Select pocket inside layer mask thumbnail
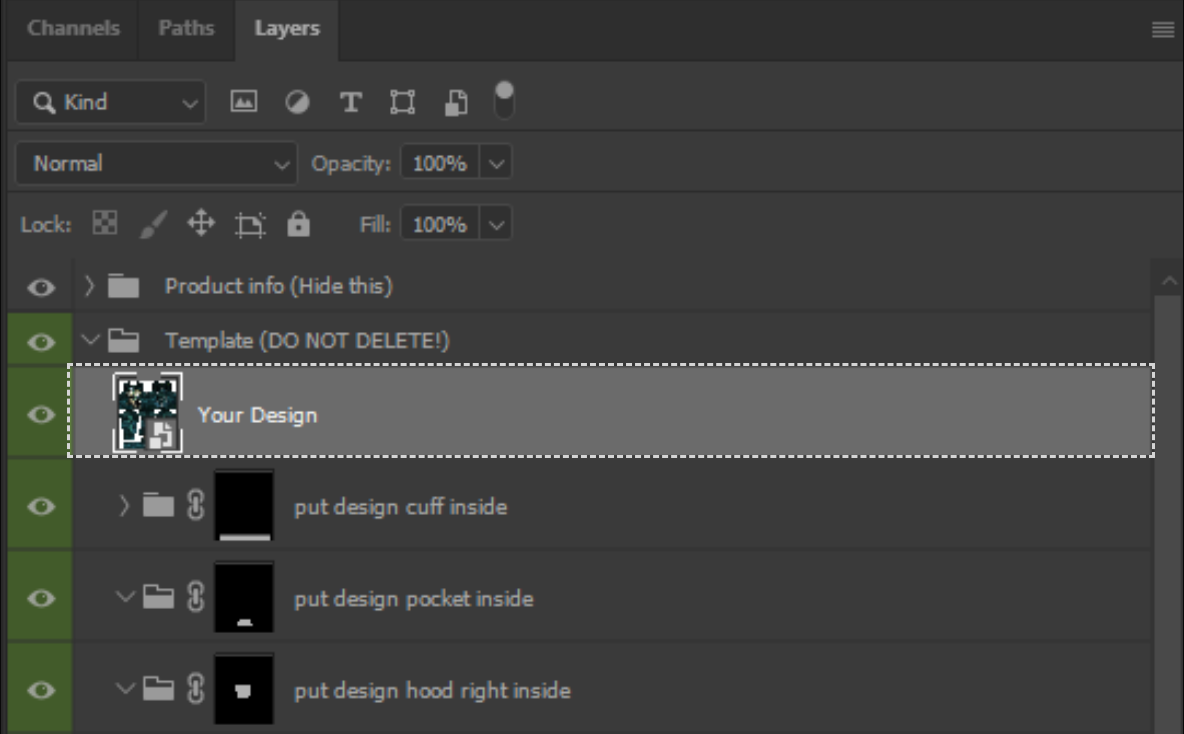Screen dimensions: 1184x734 (x=244, y=597)
